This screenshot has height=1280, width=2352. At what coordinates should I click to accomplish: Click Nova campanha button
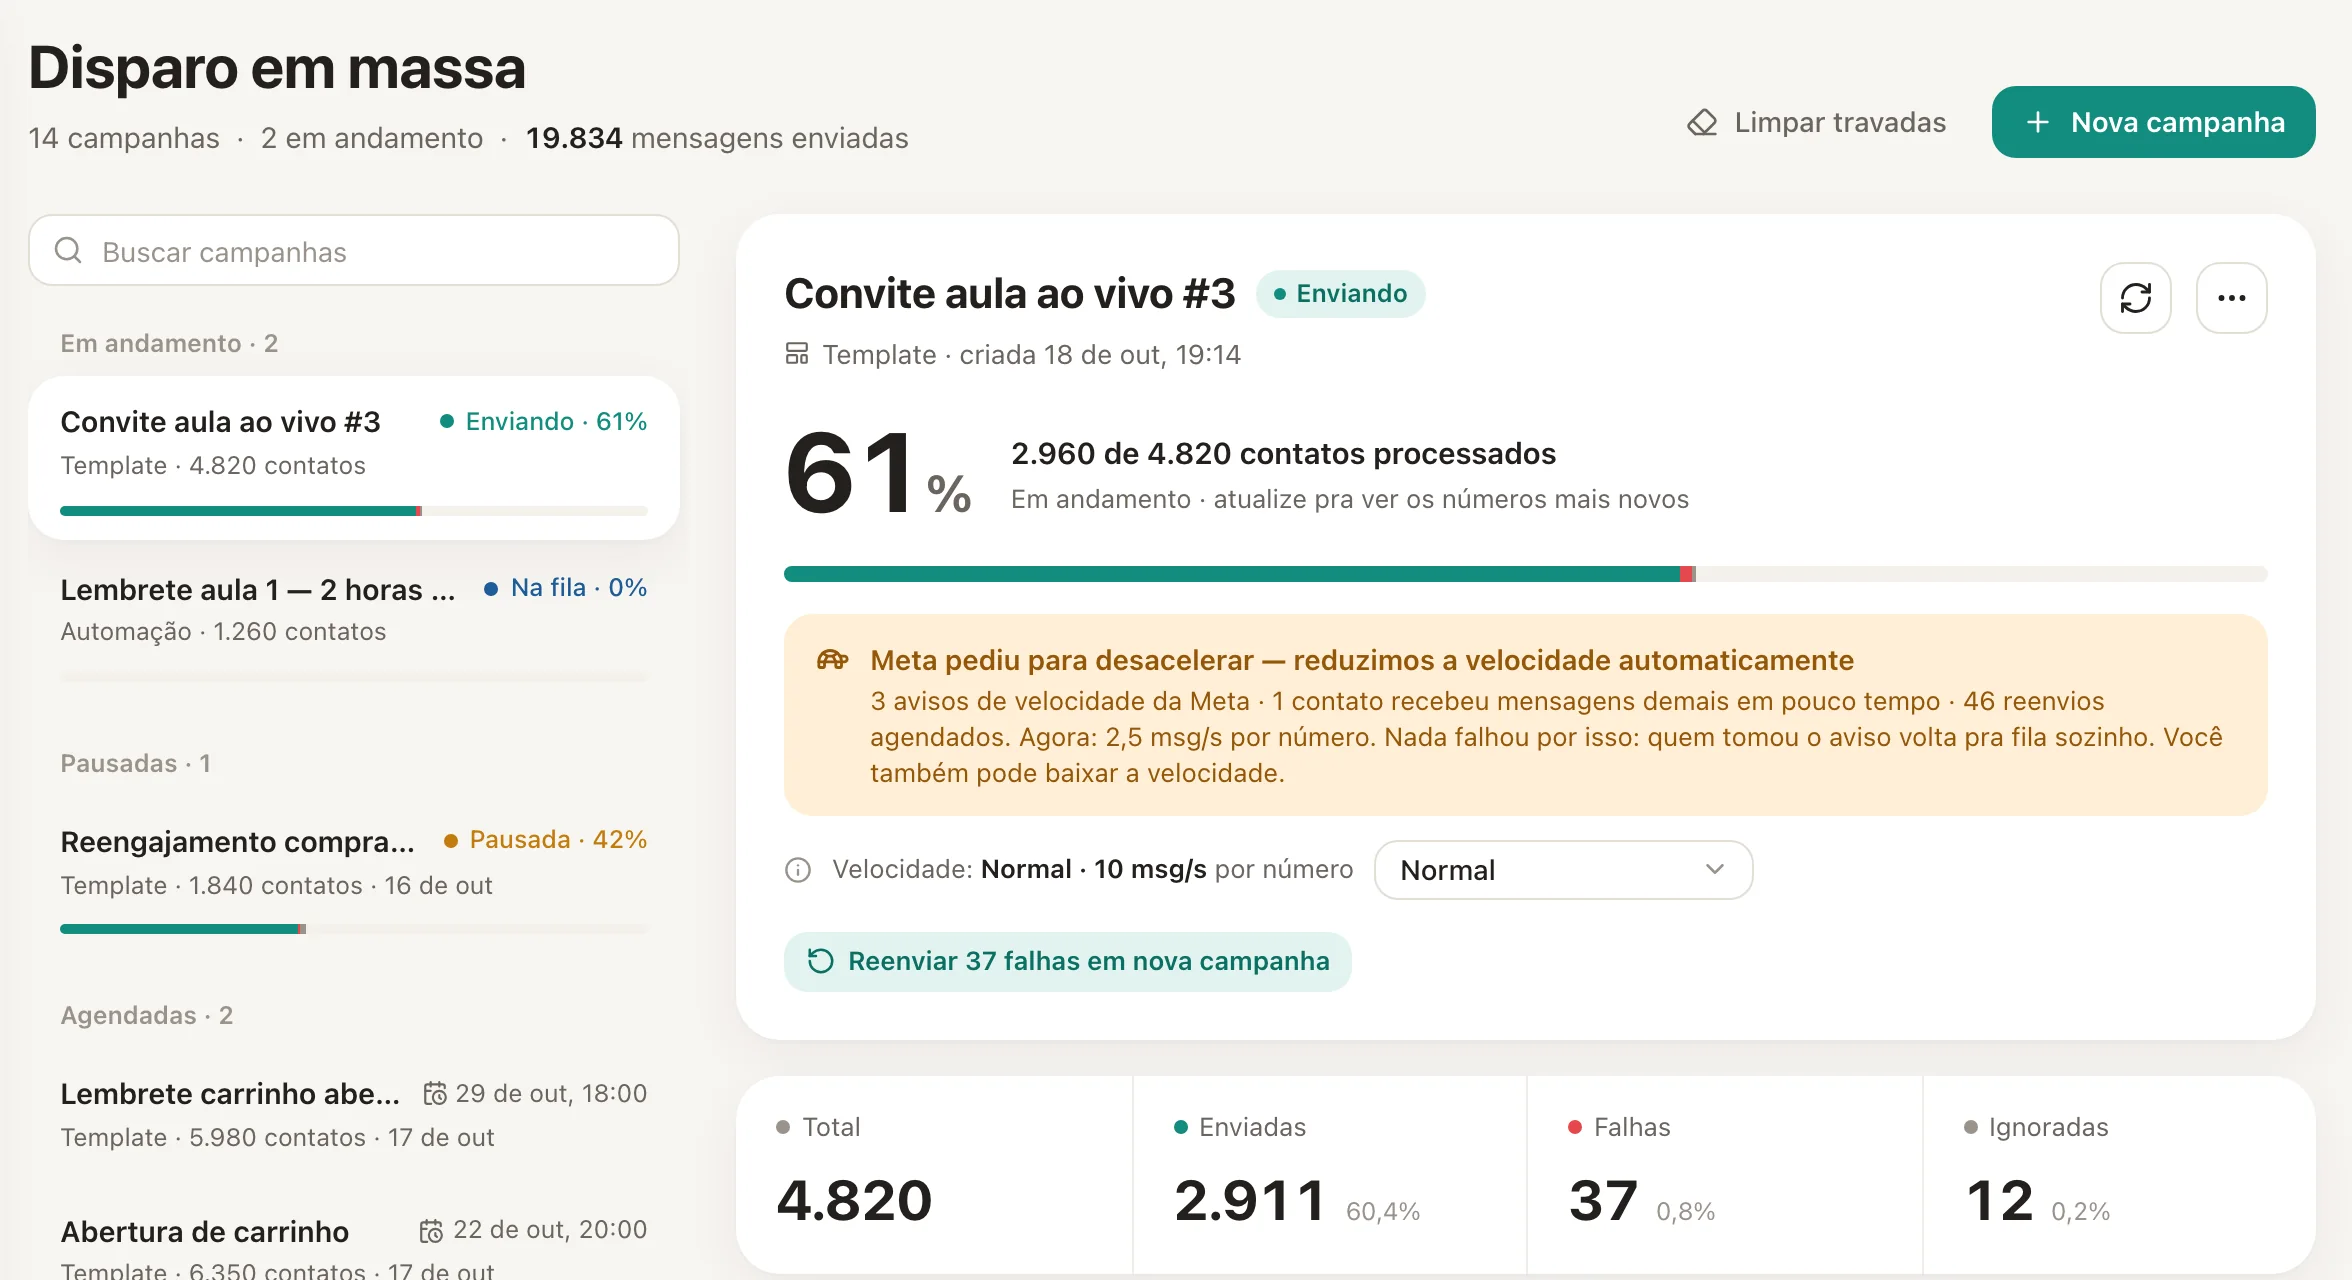tap(2153, 122)
